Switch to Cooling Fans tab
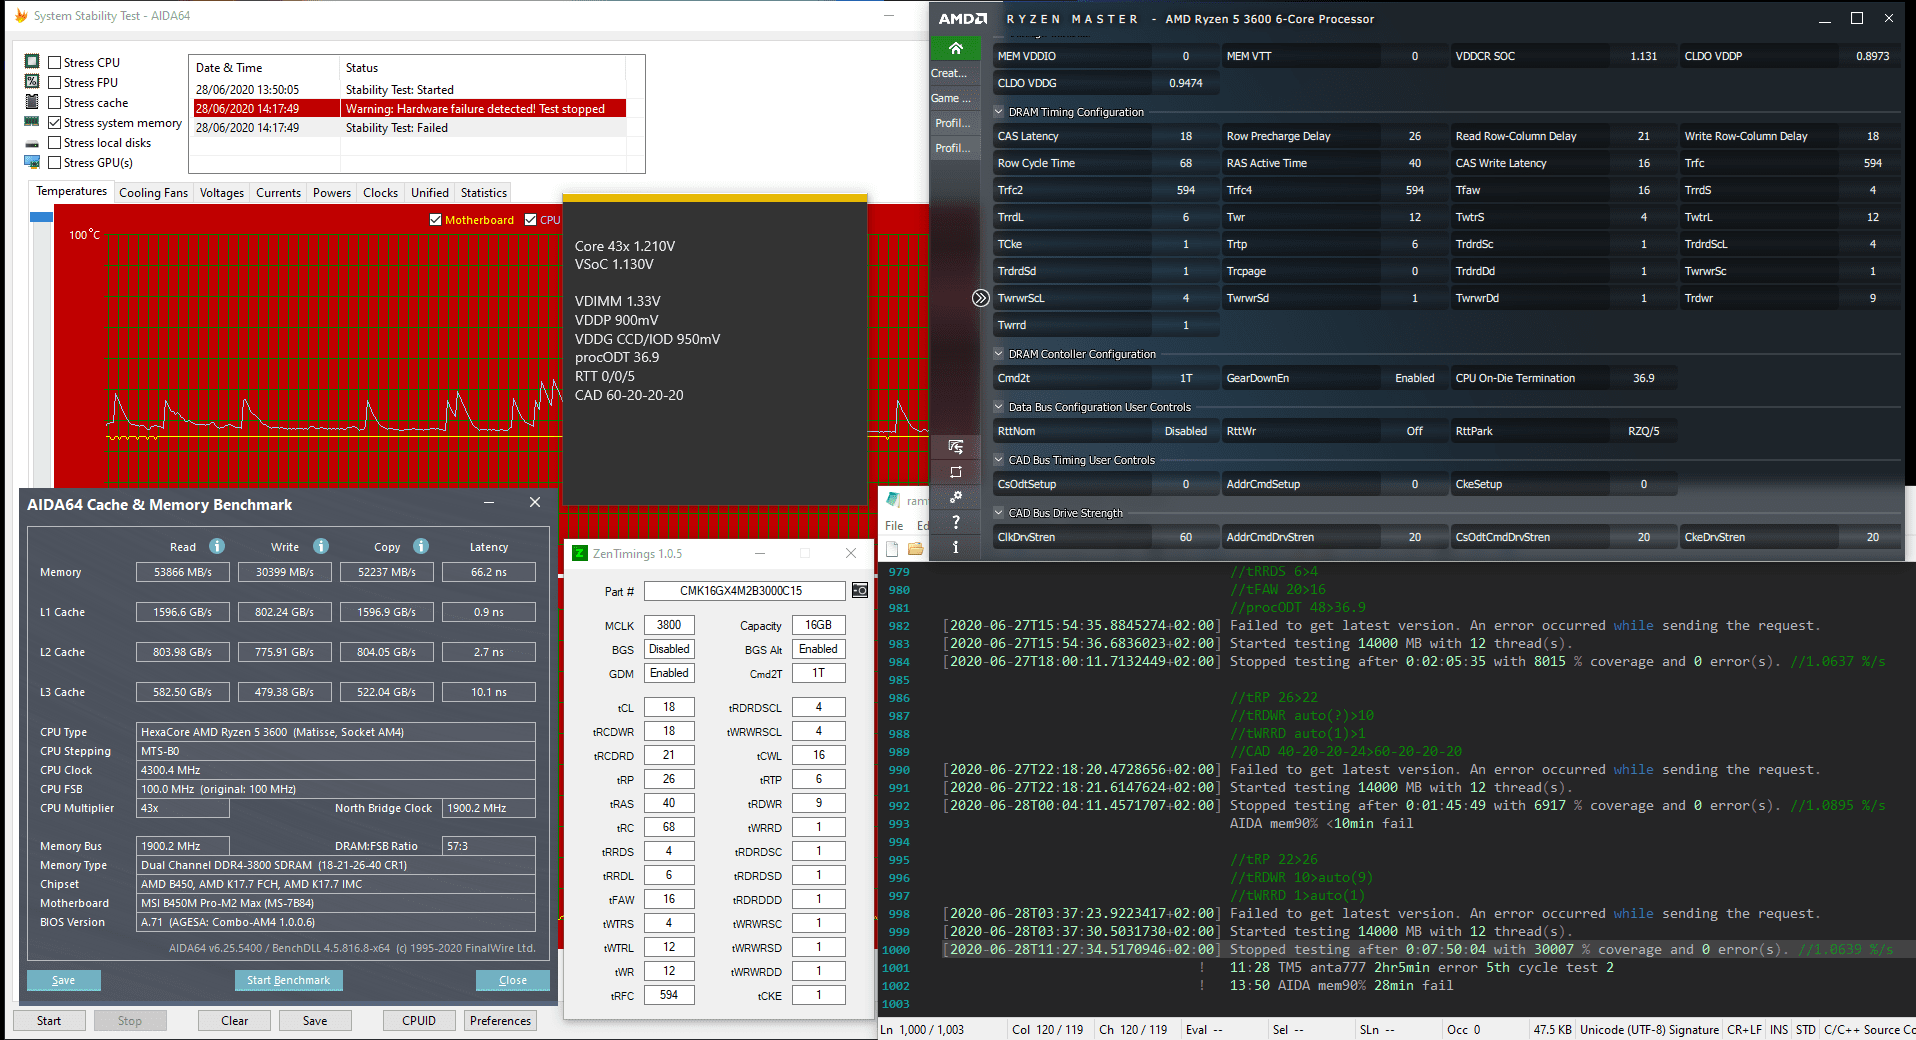This screenshot has width=1916, height=1040. tap(153, 193)
